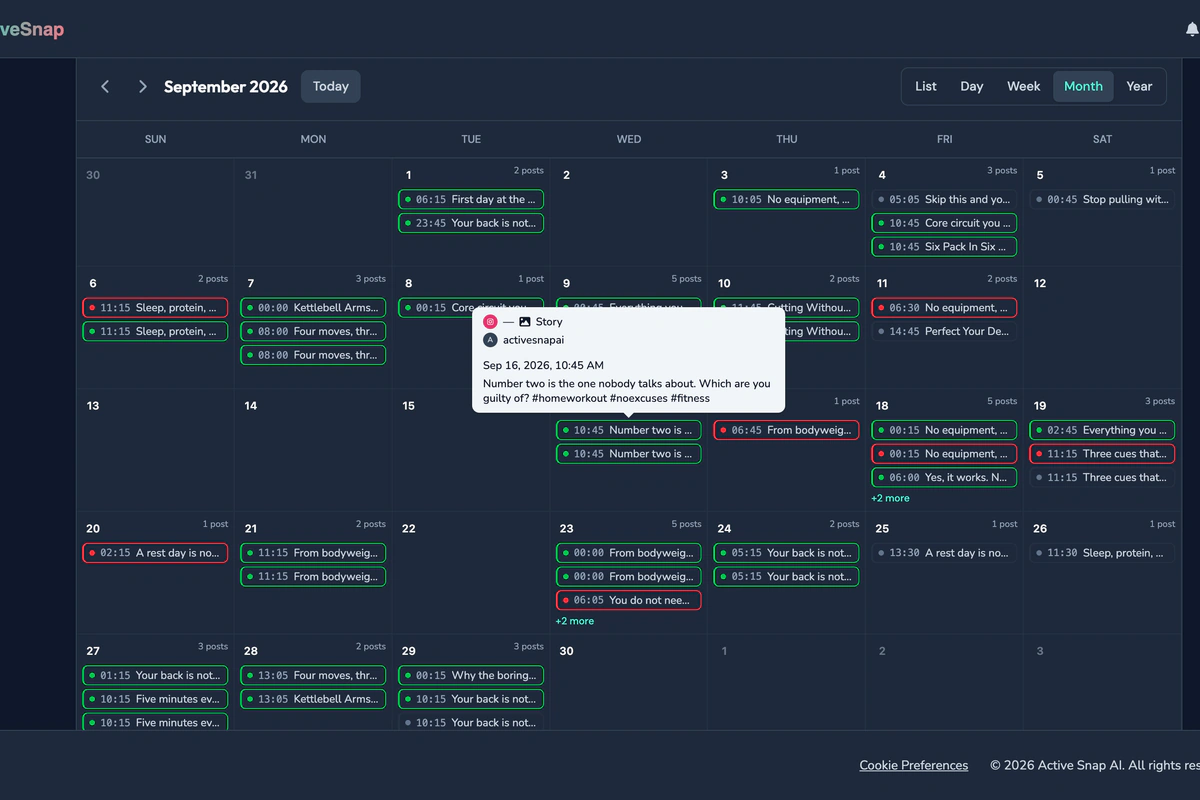Click the September 2026 title

click(x=226, y=87)
